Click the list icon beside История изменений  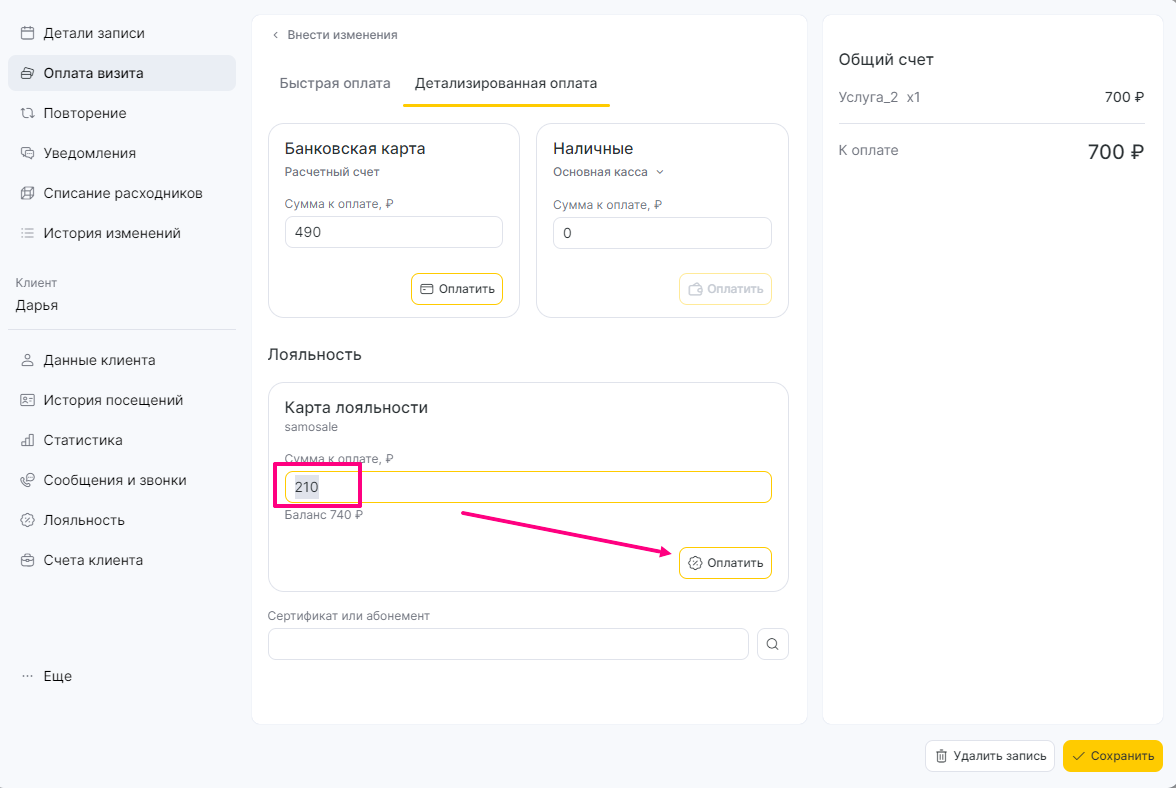click(28, 233)
